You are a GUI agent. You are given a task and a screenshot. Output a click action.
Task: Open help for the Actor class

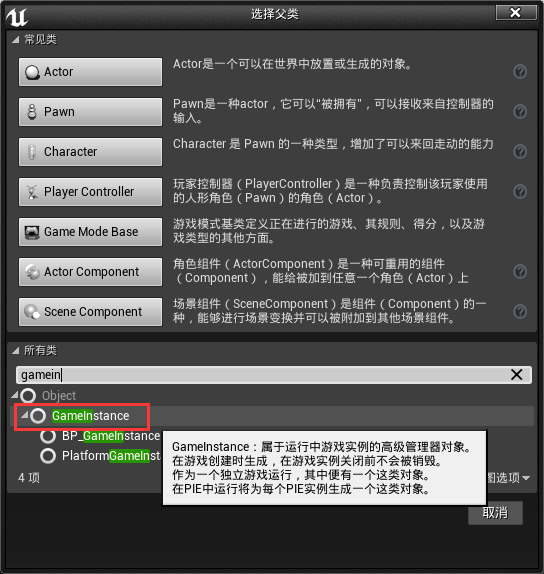tap(520, 72)
